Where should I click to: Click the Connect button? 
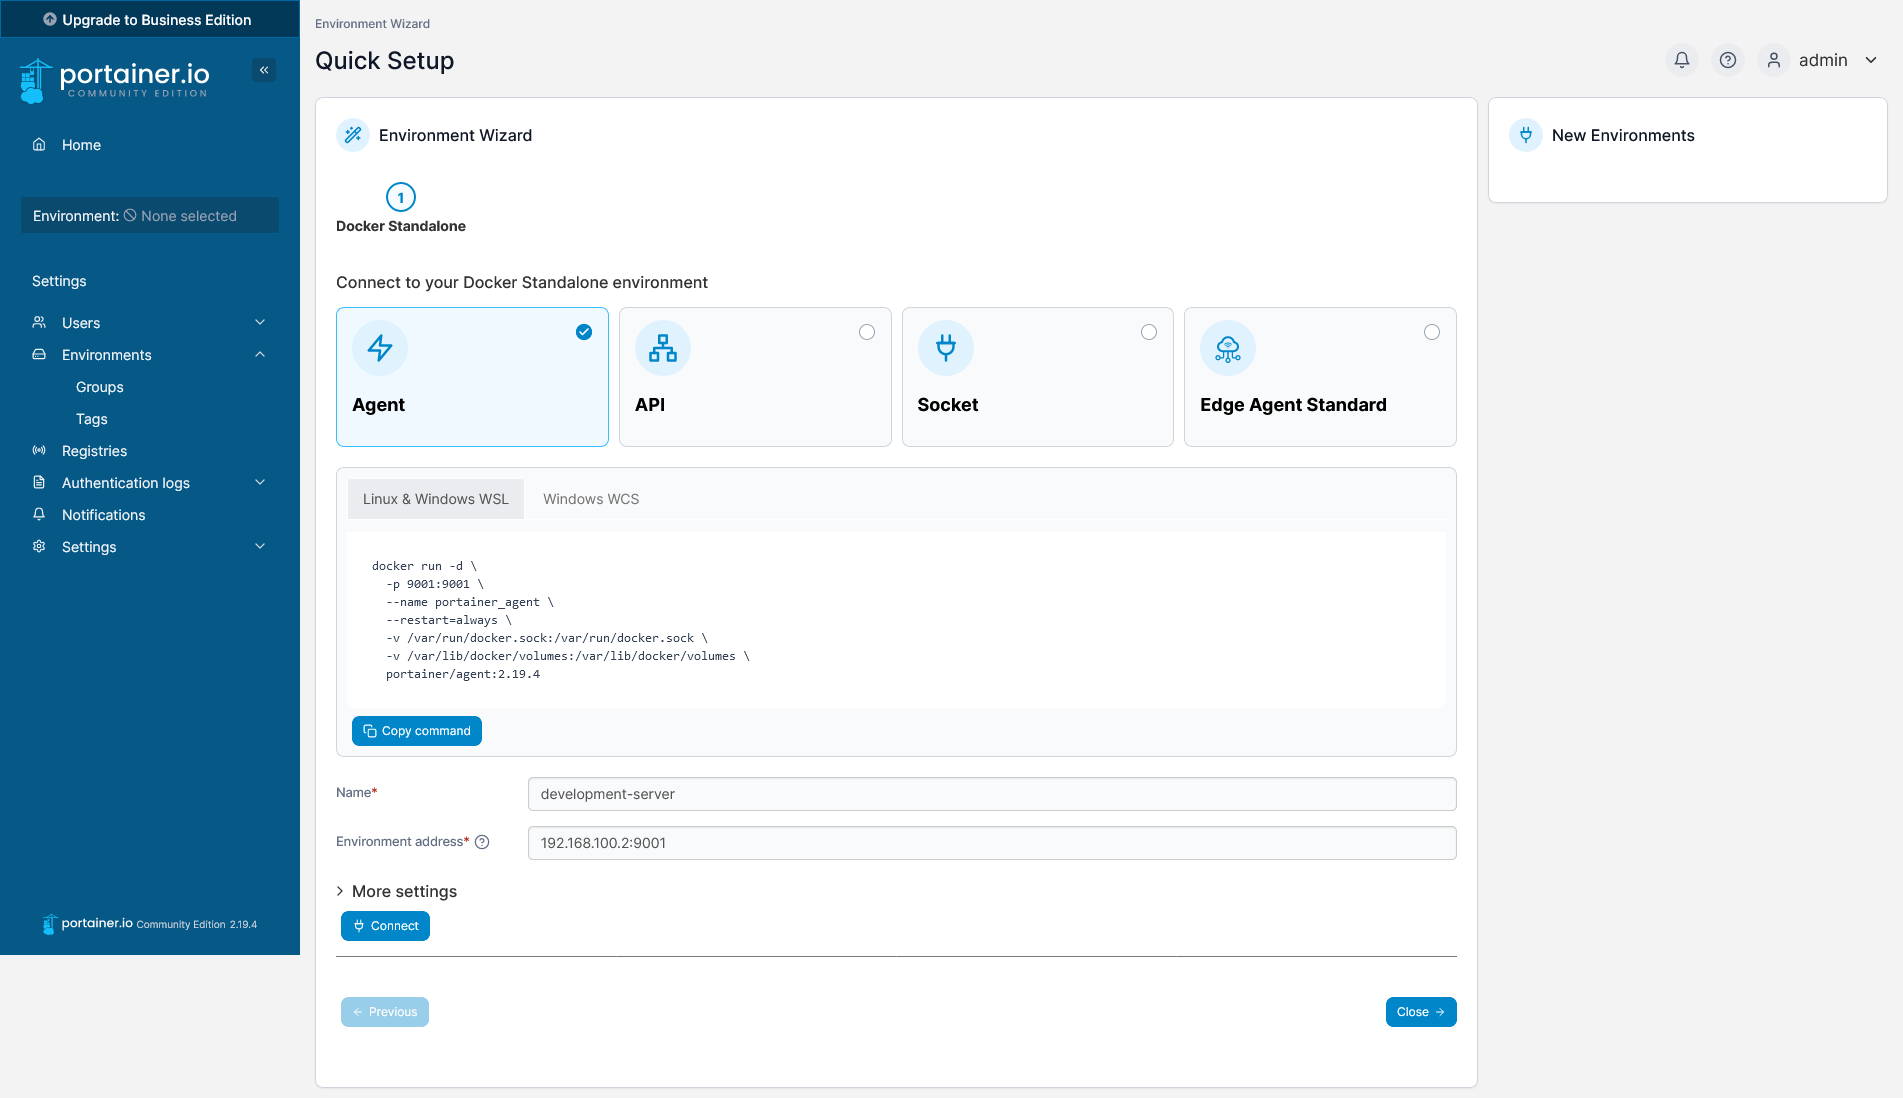385,926
